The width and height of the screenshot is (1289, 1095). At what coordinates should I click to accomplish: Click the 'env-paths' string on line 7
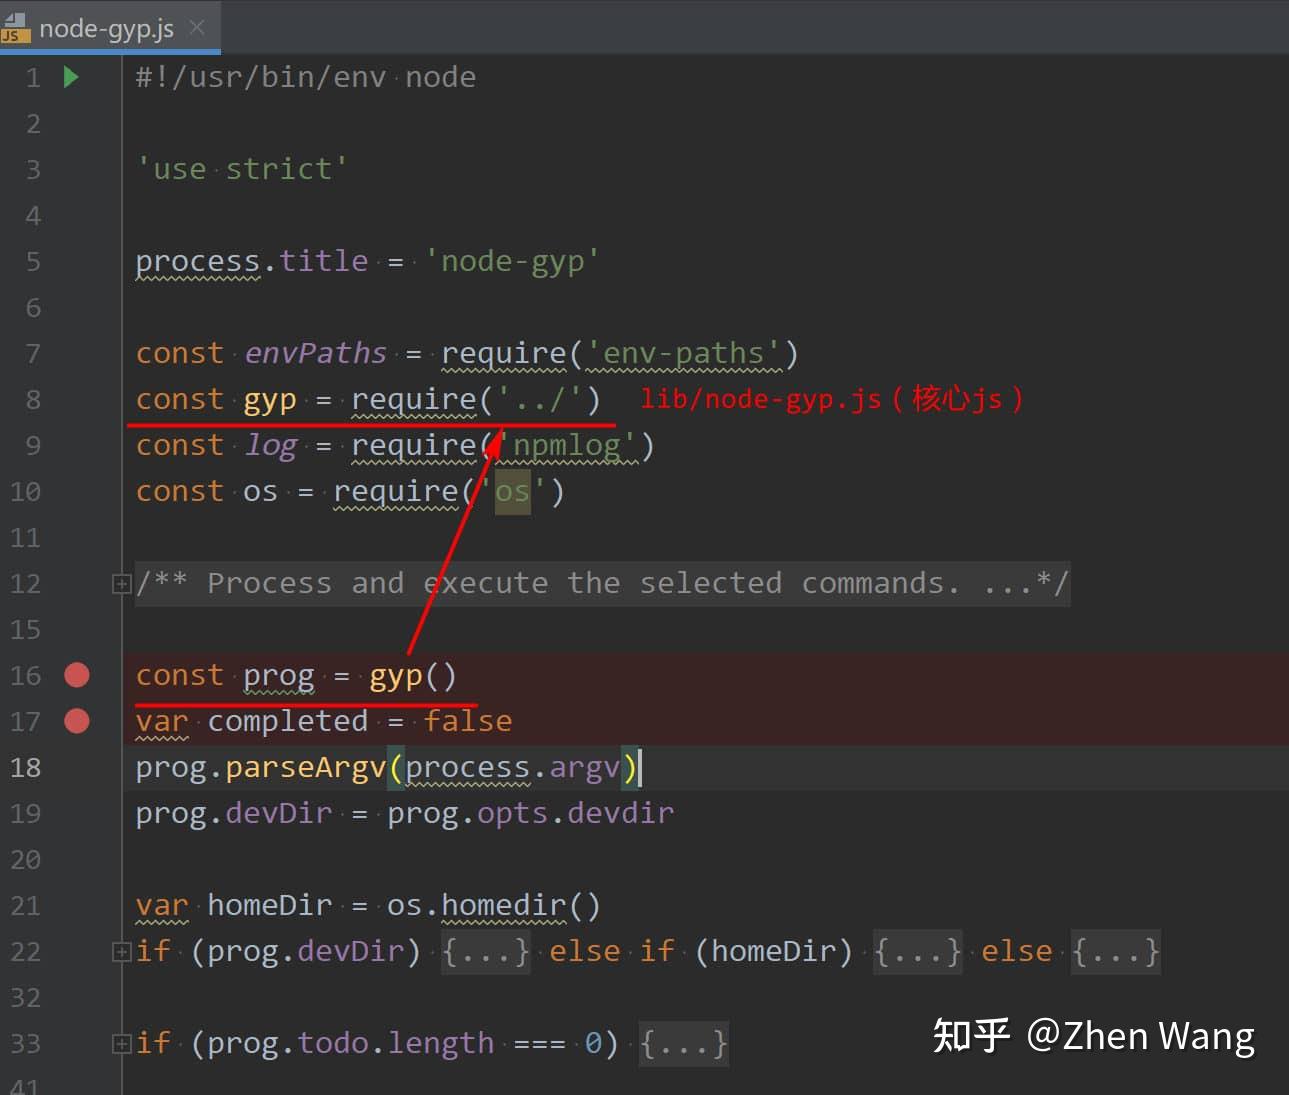click(683, 353)
